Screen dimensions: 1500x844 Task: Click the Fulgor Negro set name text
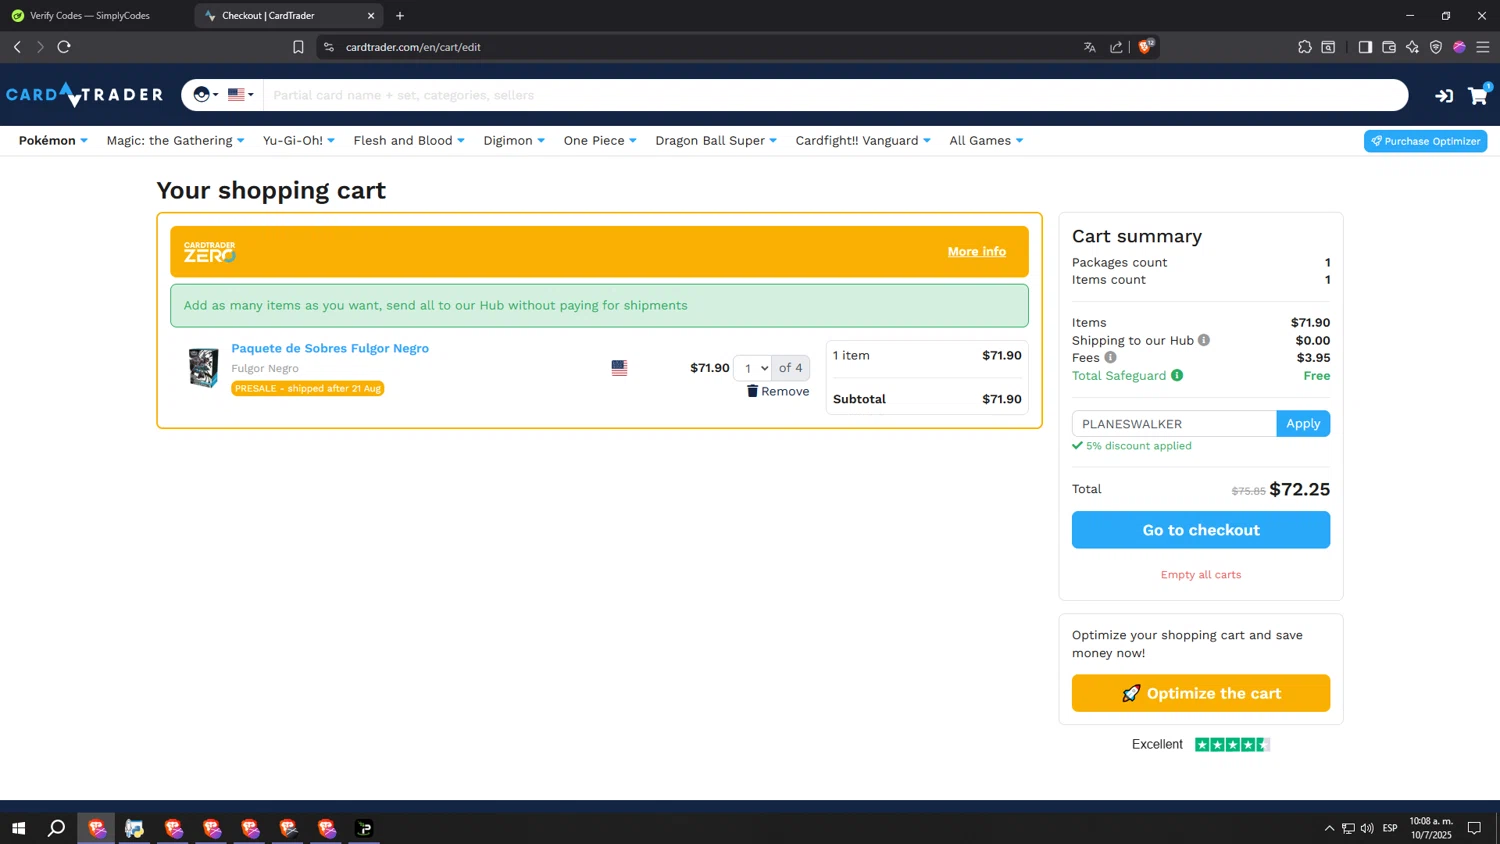click(x=265, y=368)
